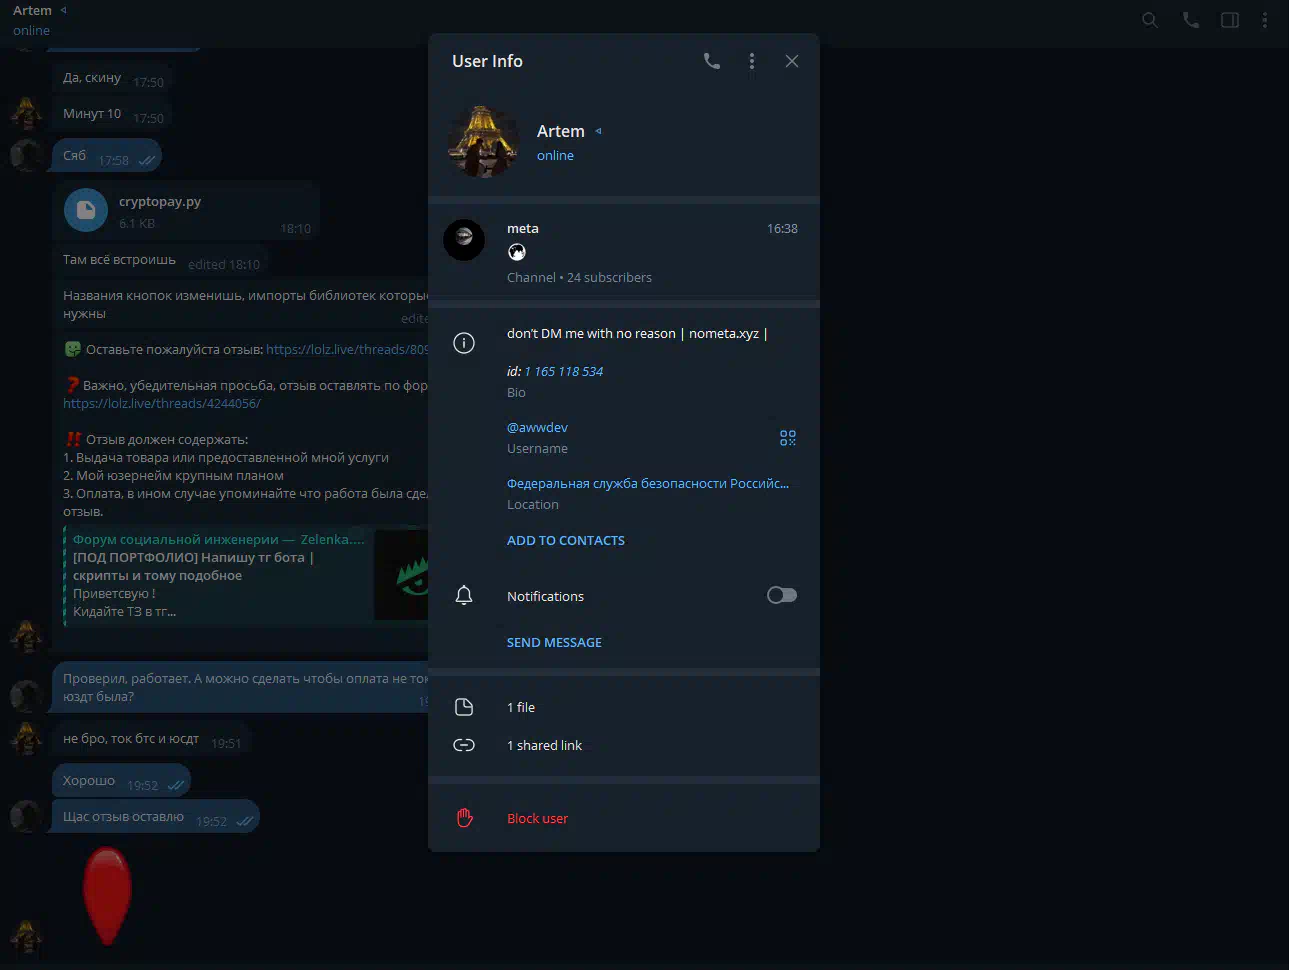Copy the @awwdev username

click(x=537, y=427)
